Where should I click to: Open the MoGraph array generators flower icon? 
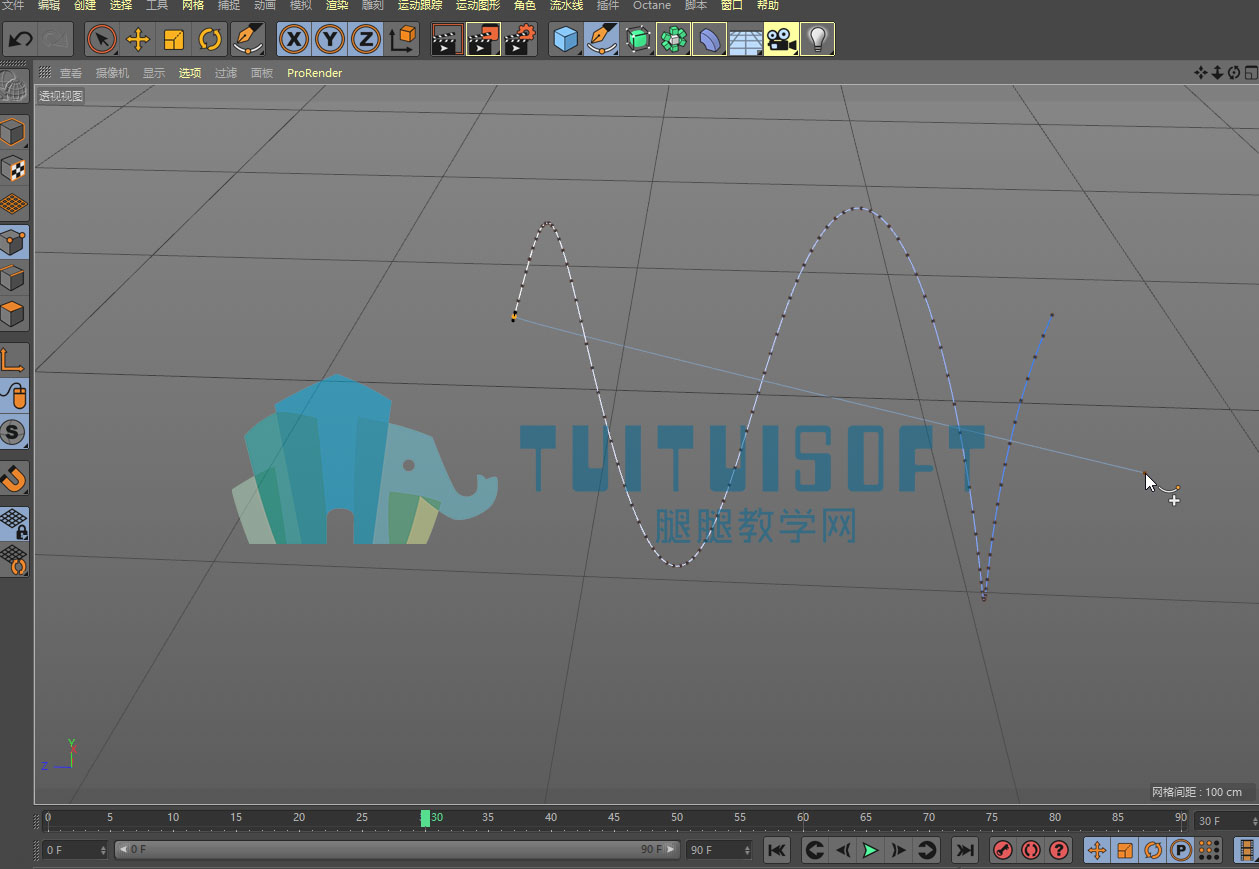point(674,40)
